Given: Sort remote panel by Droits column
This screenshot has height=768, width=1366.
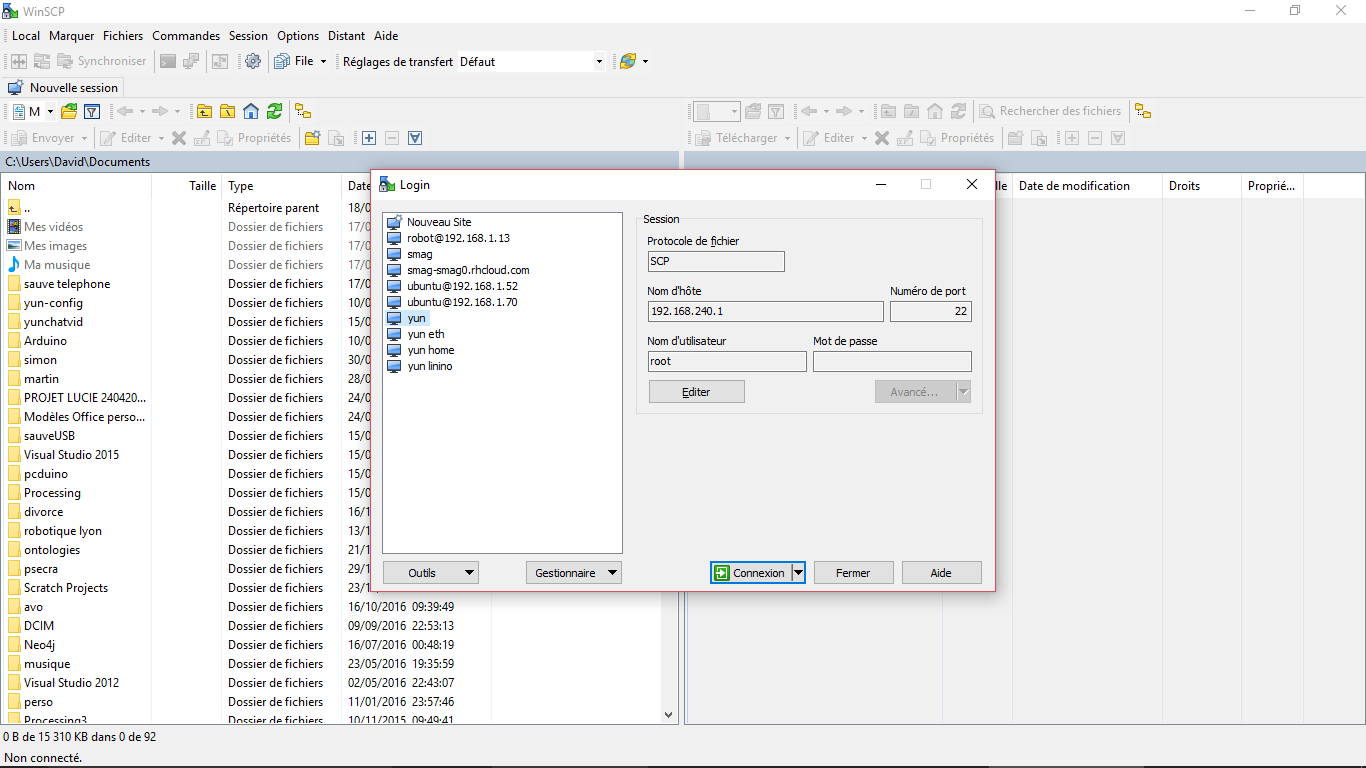Looking at the screenshot, I should point(1201,186).
